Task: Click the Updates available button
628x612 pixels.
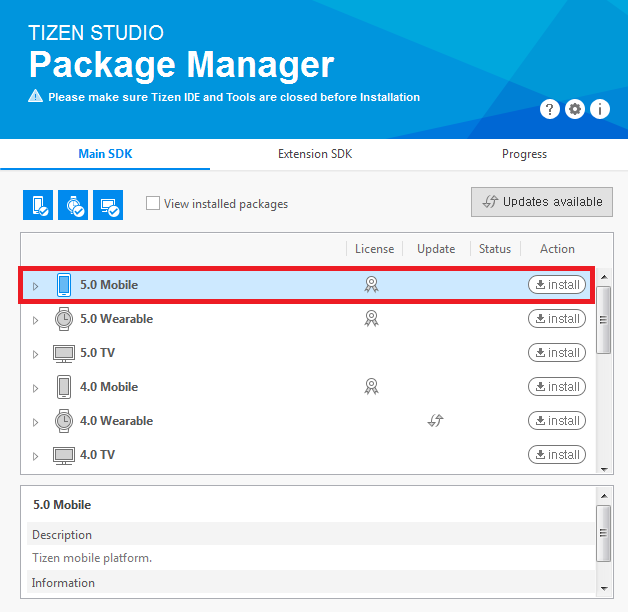Action: (x=542, y=202)
